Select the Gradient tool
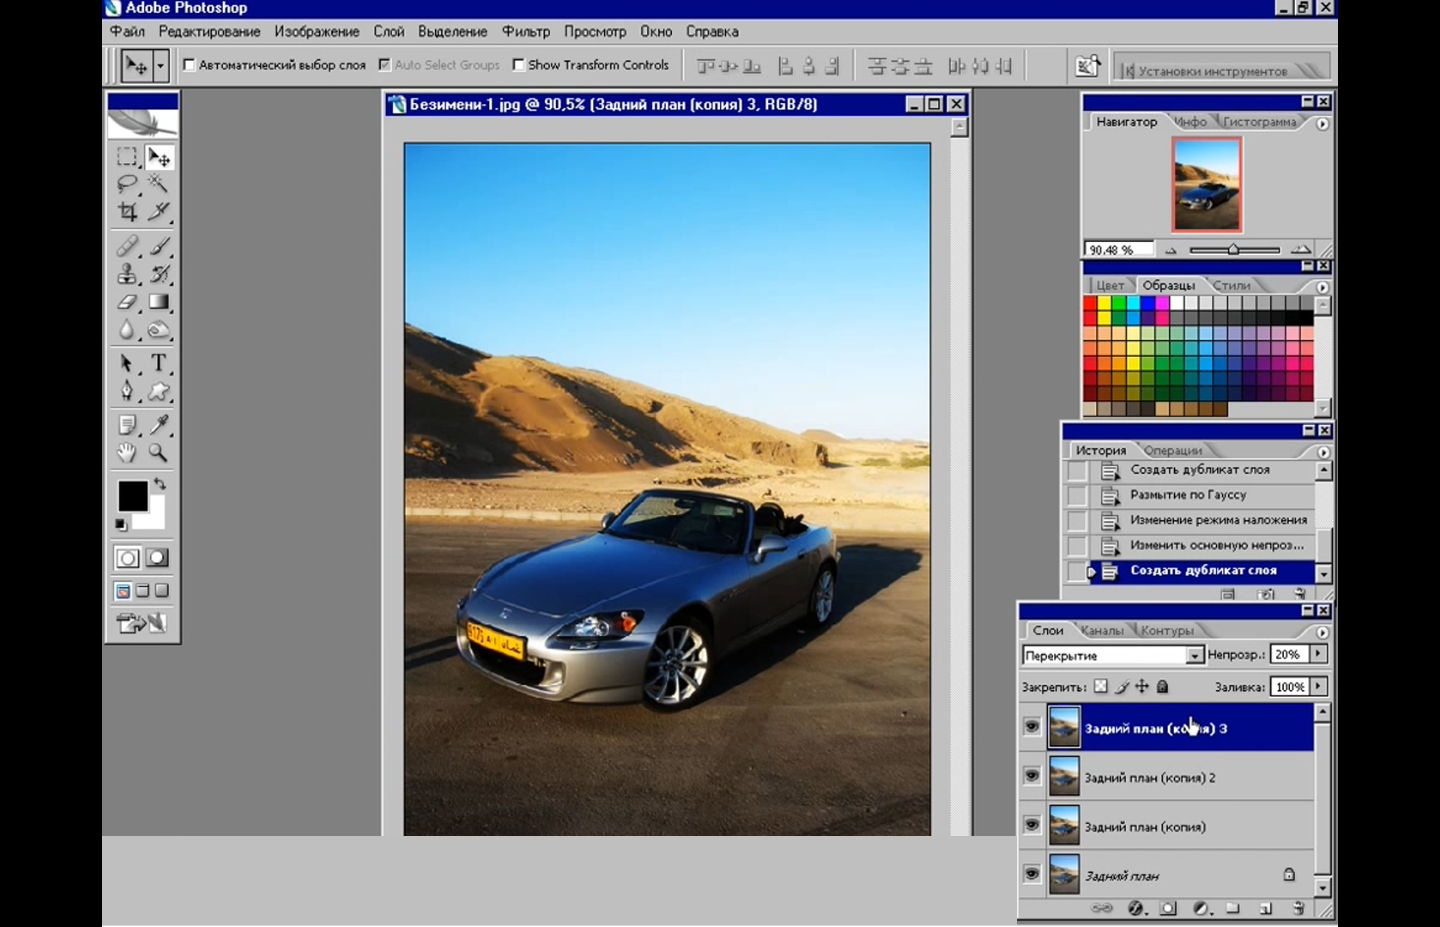This screenshot has width=1440, height=927. point(158,301)
